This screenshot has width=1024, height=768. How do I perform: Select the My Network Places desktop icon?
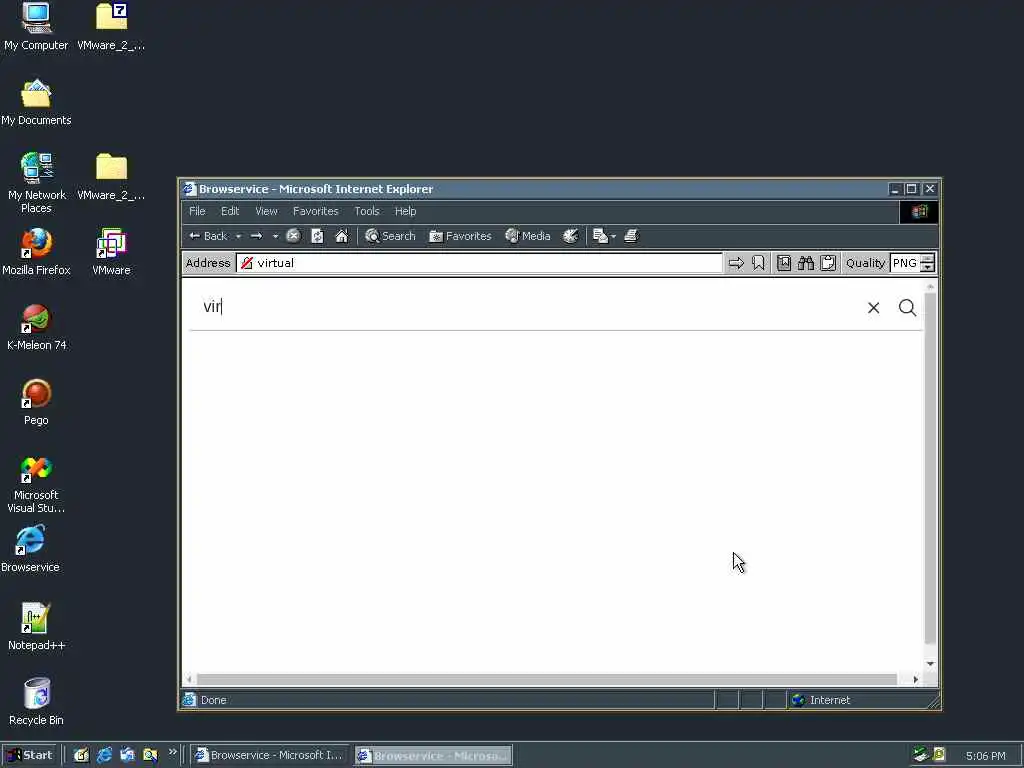[x=37, y=183]
